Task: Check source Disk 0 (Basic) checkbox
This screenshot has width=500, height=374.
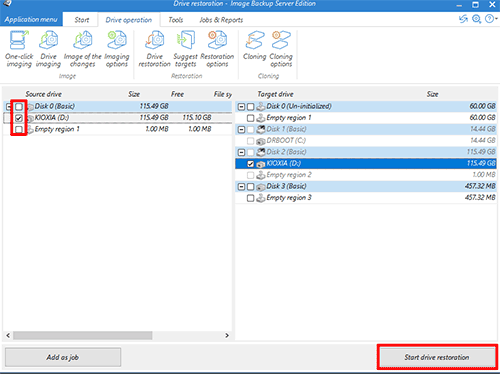Action: click(19, 107)
